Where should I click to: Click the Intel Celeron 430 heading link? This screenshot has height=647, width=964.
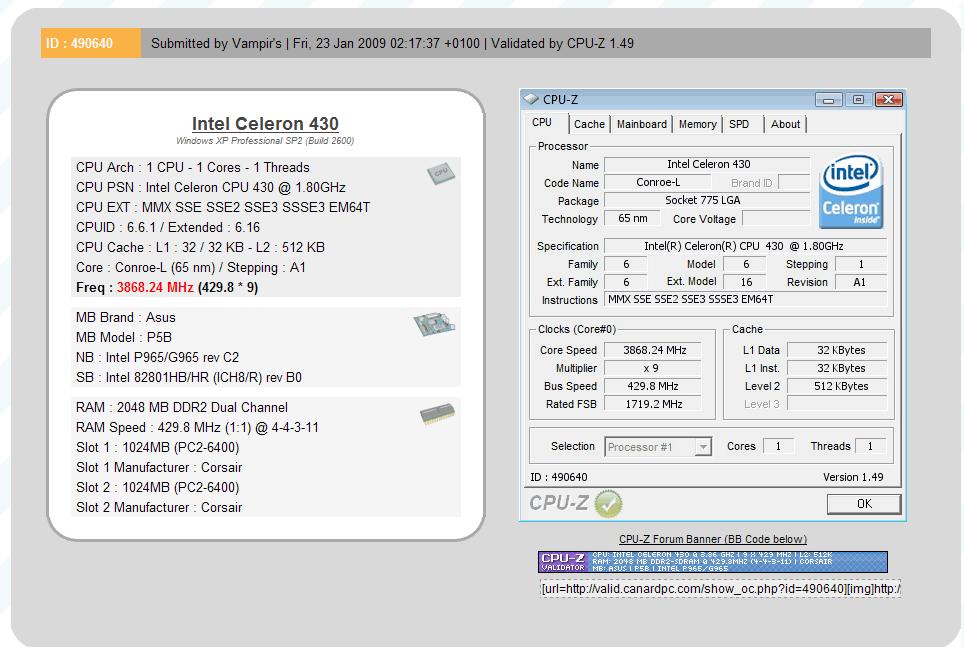265,124
